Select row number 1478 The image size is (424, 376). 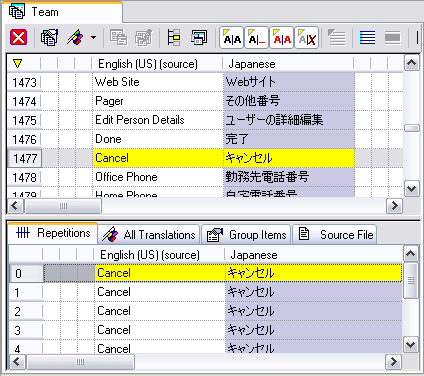[24, 177]
